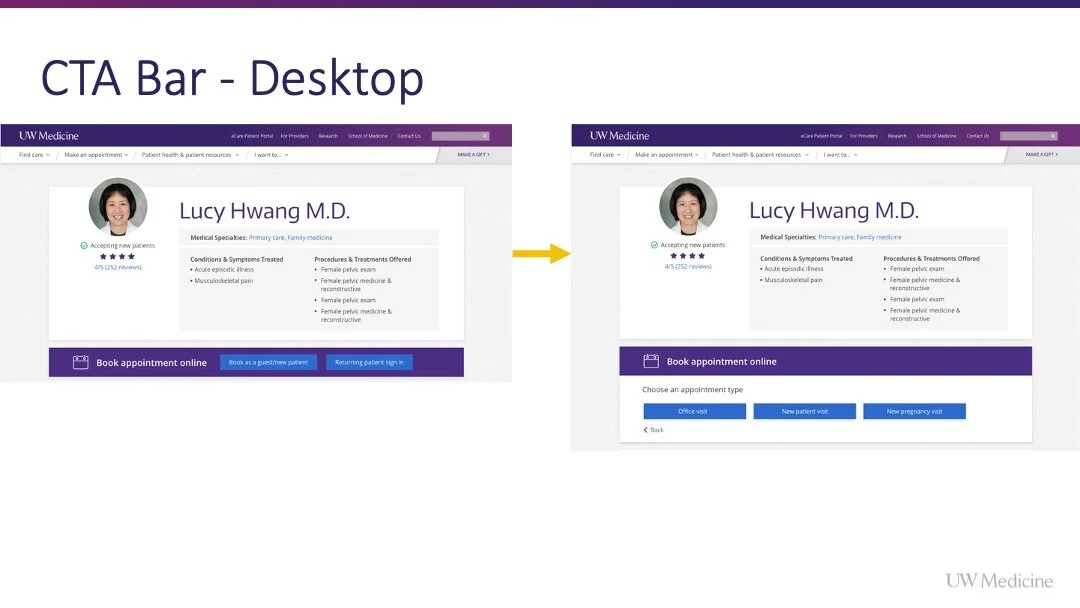Image resolution: width=1080 pixels, height=608 pixels.
Task: Expand Patient health & patient resources in right mockup
Action: pyautogui.click(x=760, y=155)
